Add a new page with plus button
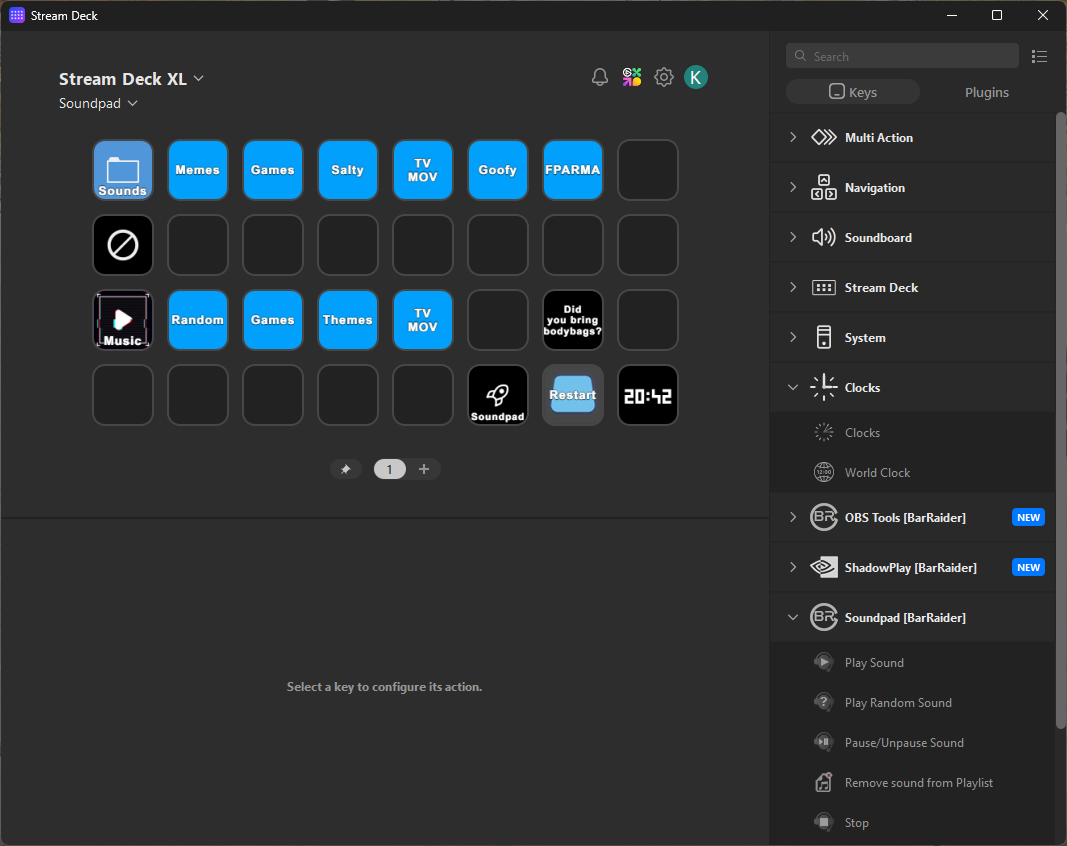This screenshot has height=846, width=1067. tap(424, 469)
